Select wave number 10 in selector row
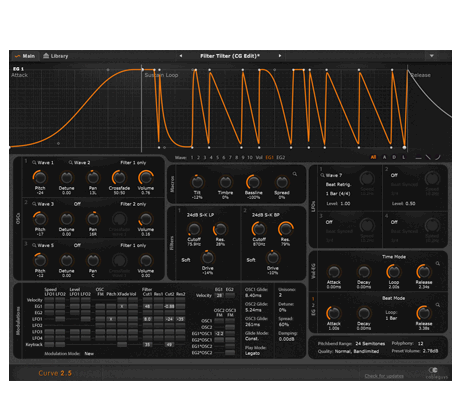 point(250,157)
